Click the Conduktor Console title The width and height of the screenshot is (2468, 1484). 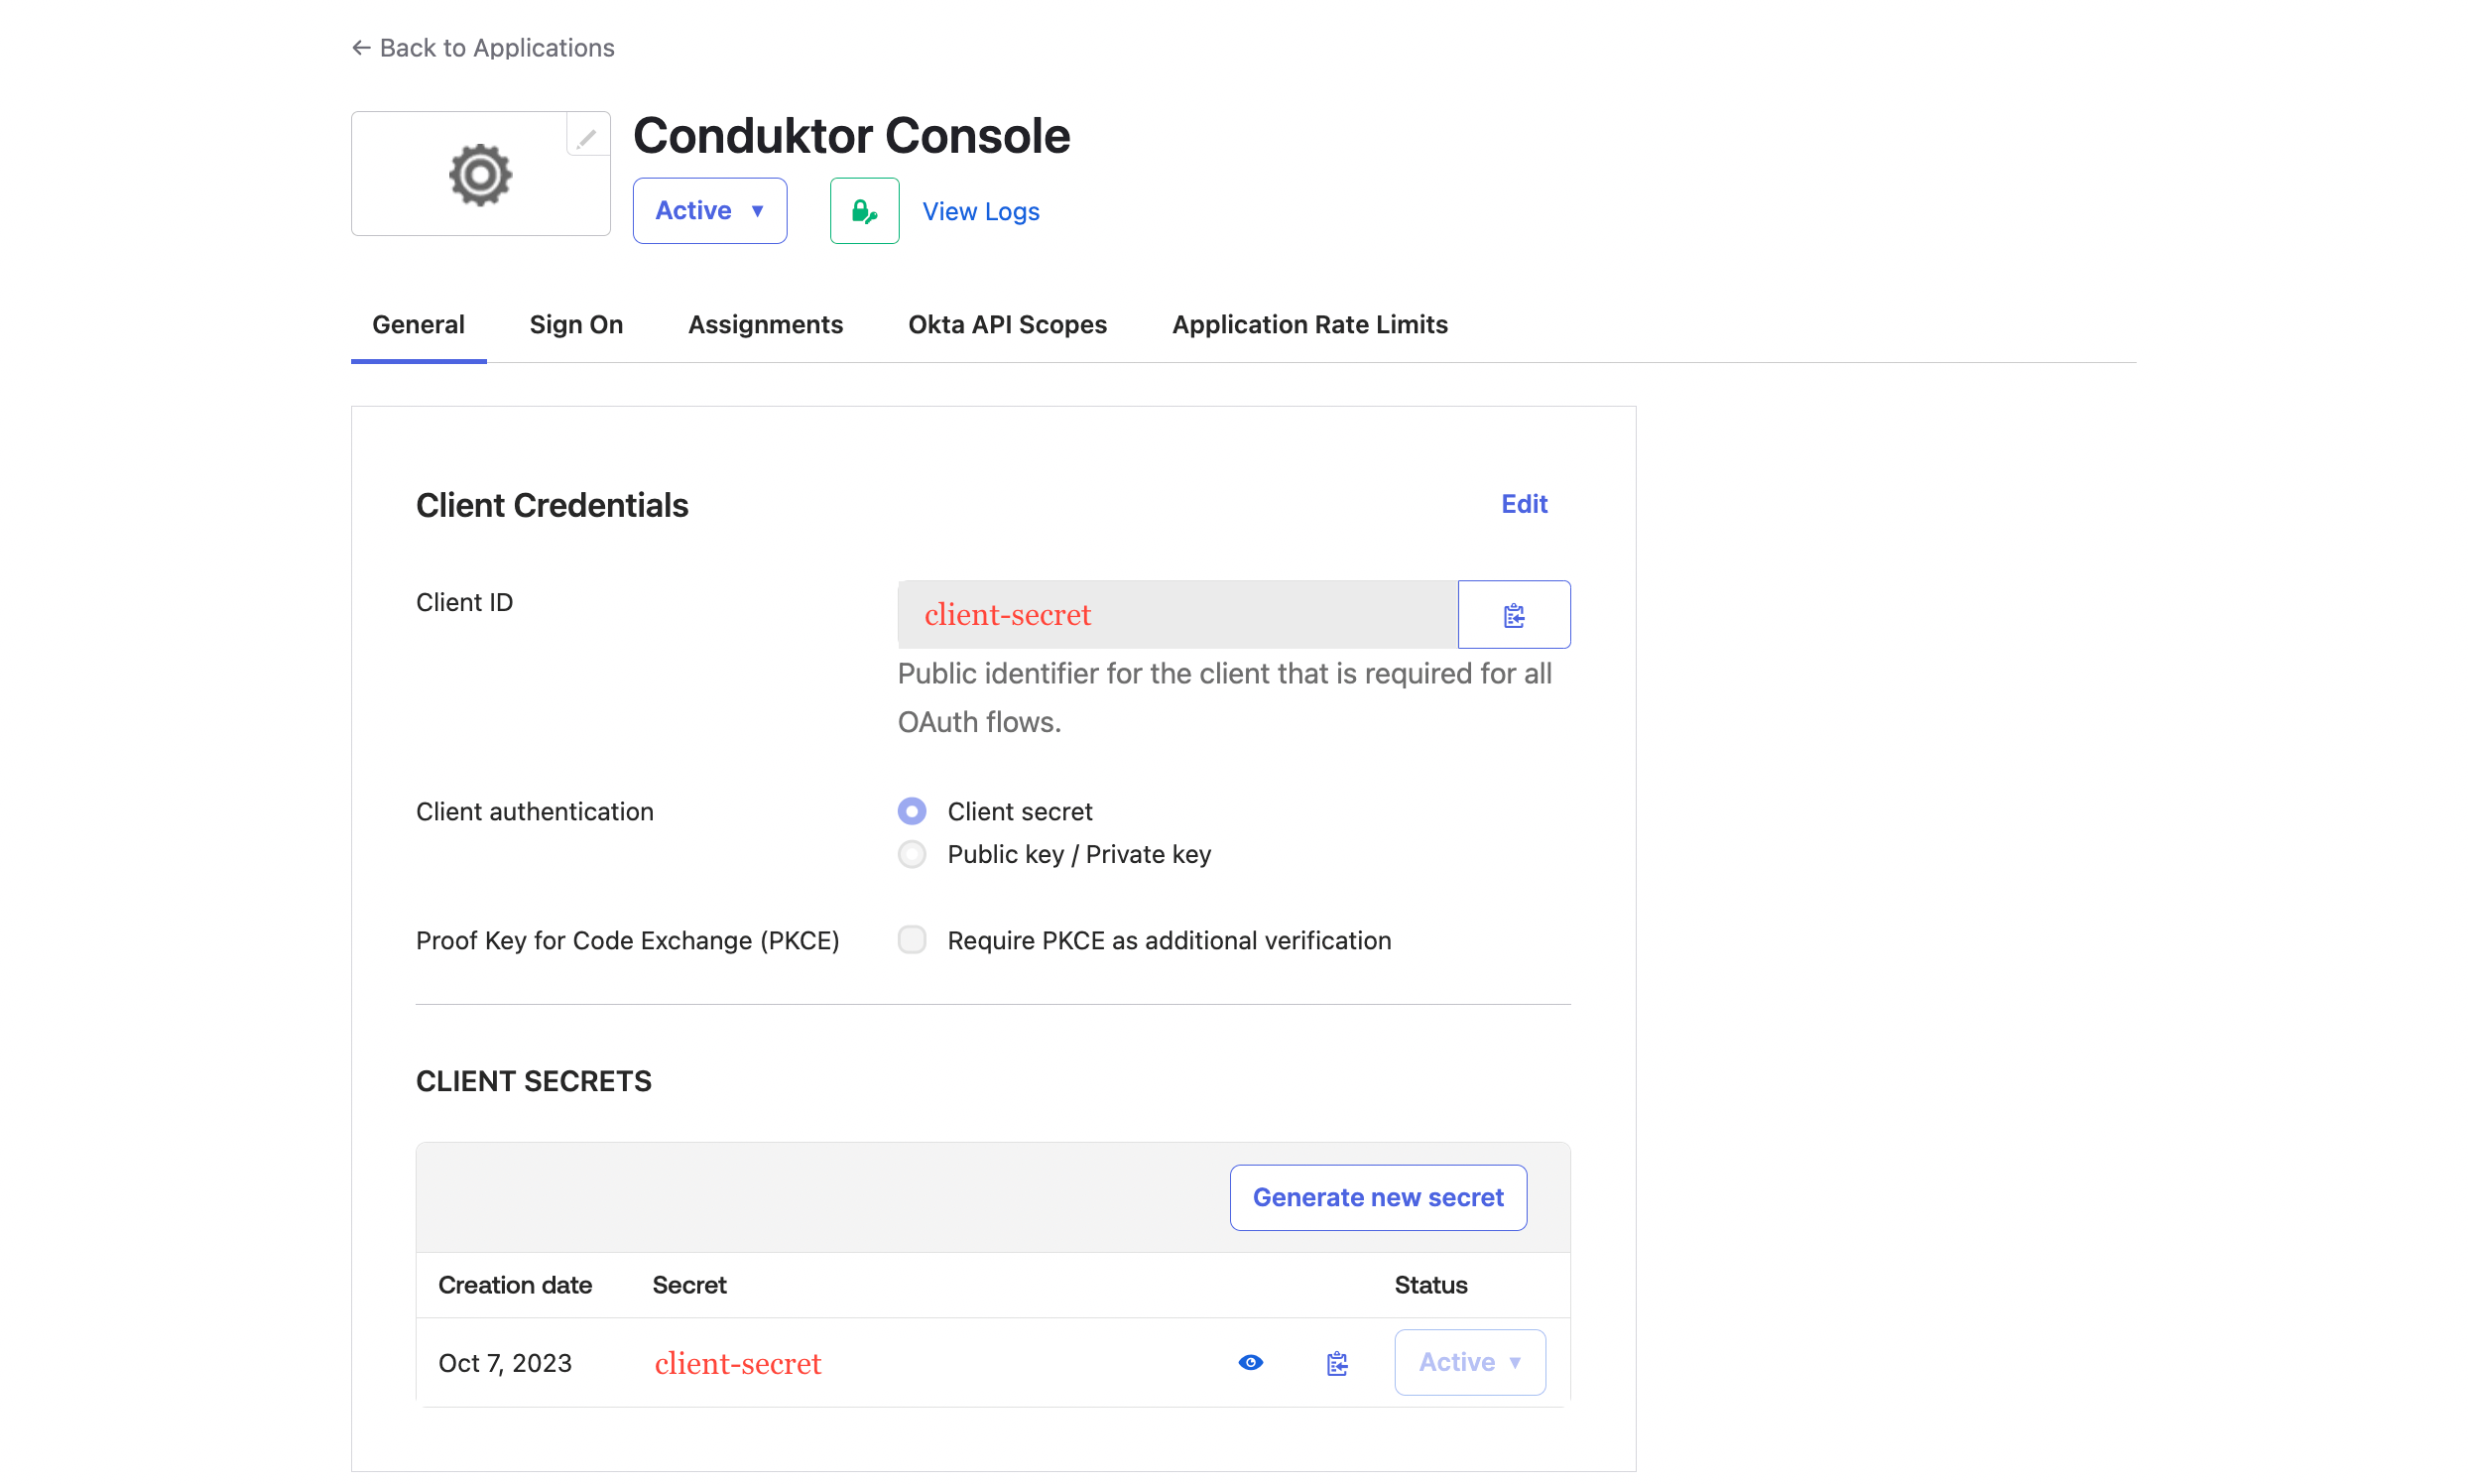851,136
